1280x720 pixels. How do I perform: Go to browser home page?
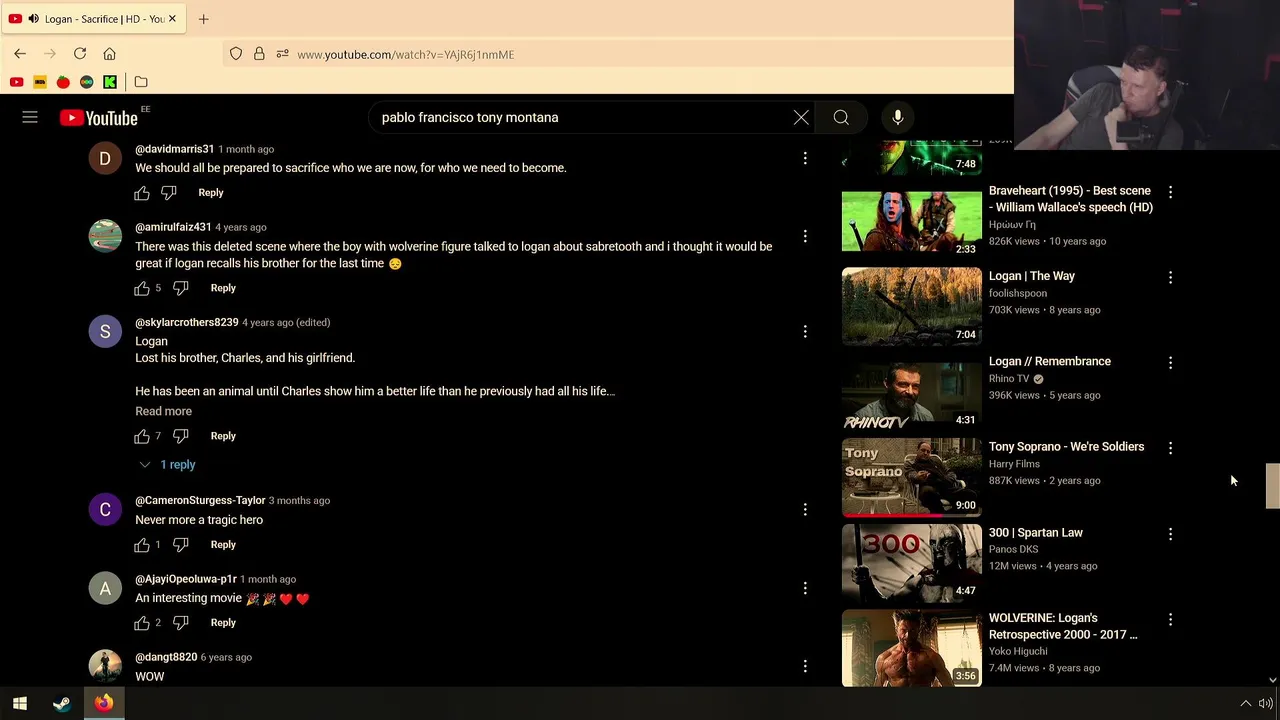pos(110,54)
